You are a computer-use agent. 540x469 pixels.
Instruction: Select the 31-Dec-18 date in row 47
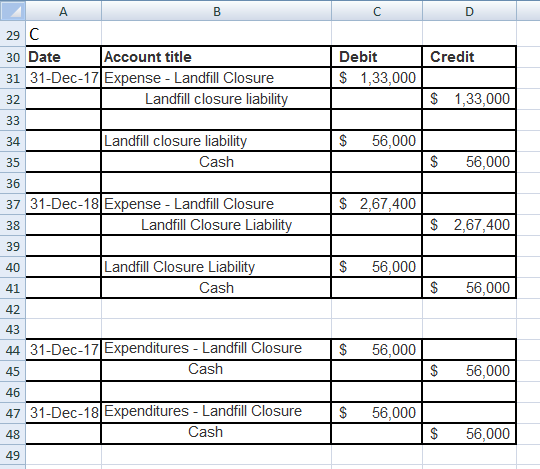coord(63,413)
